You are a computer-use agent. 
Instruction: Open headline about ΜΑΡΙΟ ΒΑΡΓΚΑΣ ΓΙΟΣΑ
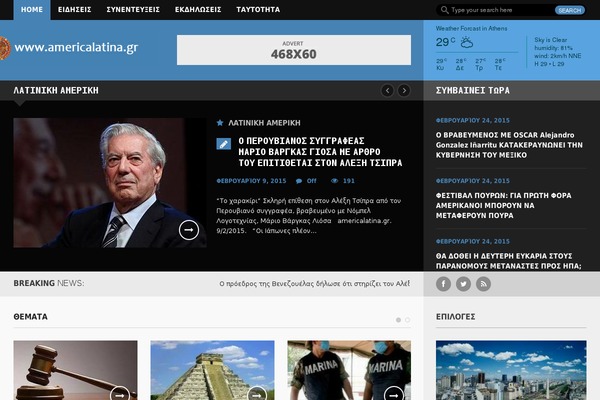[x=320, y=152]
